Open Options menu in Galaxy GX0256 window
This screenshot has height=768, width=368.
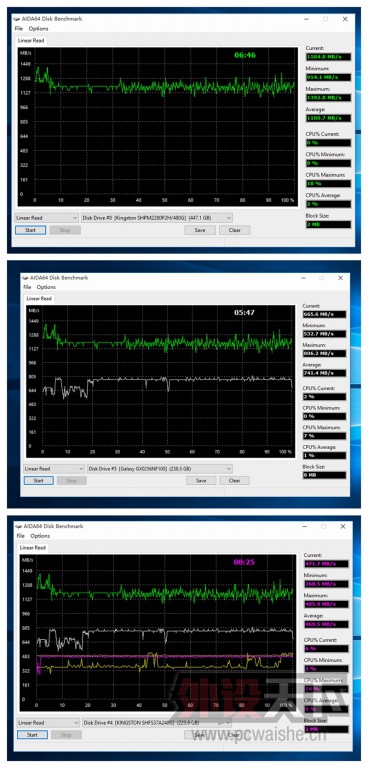click(x=47, y=287)
